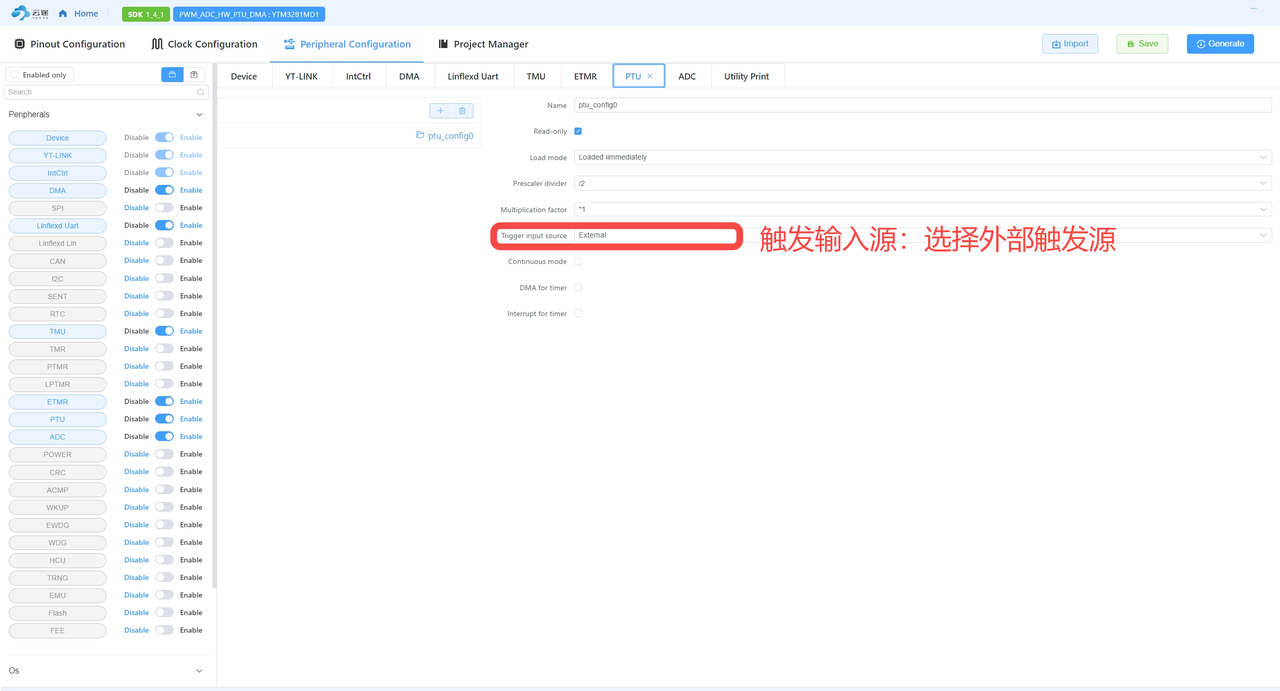1280x691 pixels.
Task: Click the Project Manager icon
Action: click(x=443, y=44)
